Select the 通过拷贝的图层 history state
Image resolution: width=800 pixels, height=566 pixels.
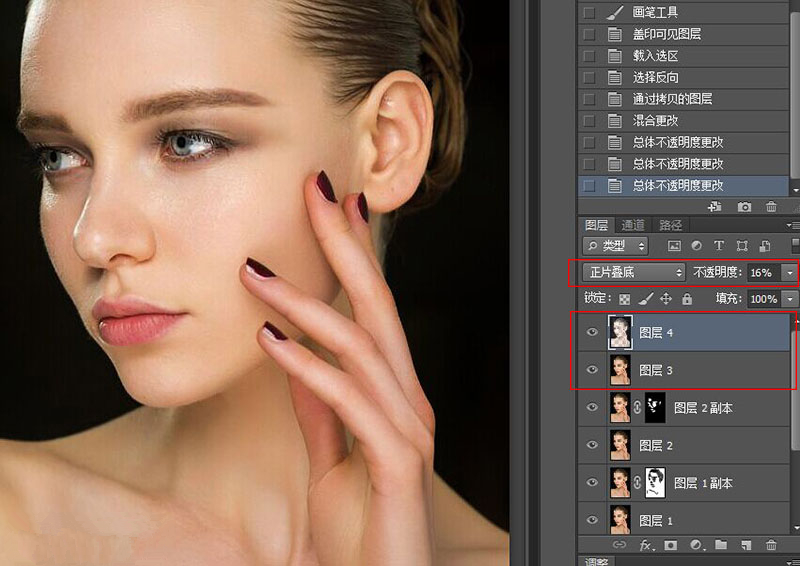pos(683,99)
